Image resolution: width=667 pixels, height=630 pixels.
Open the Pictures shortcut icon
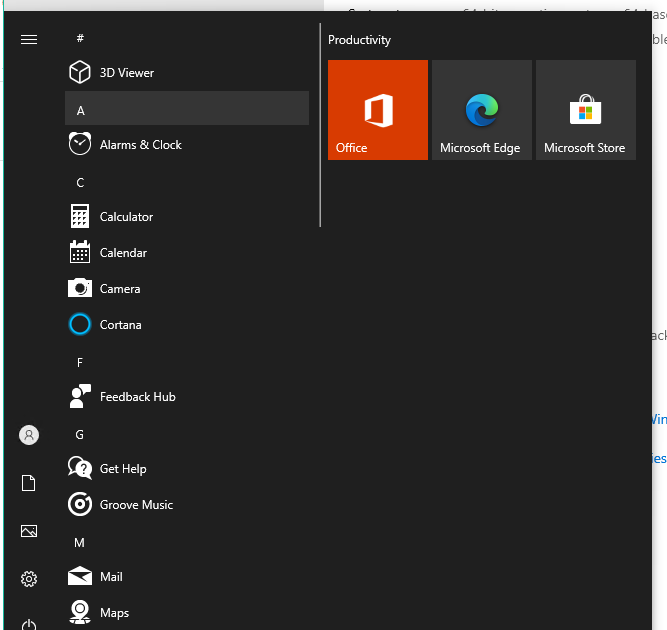click(29, 530)
